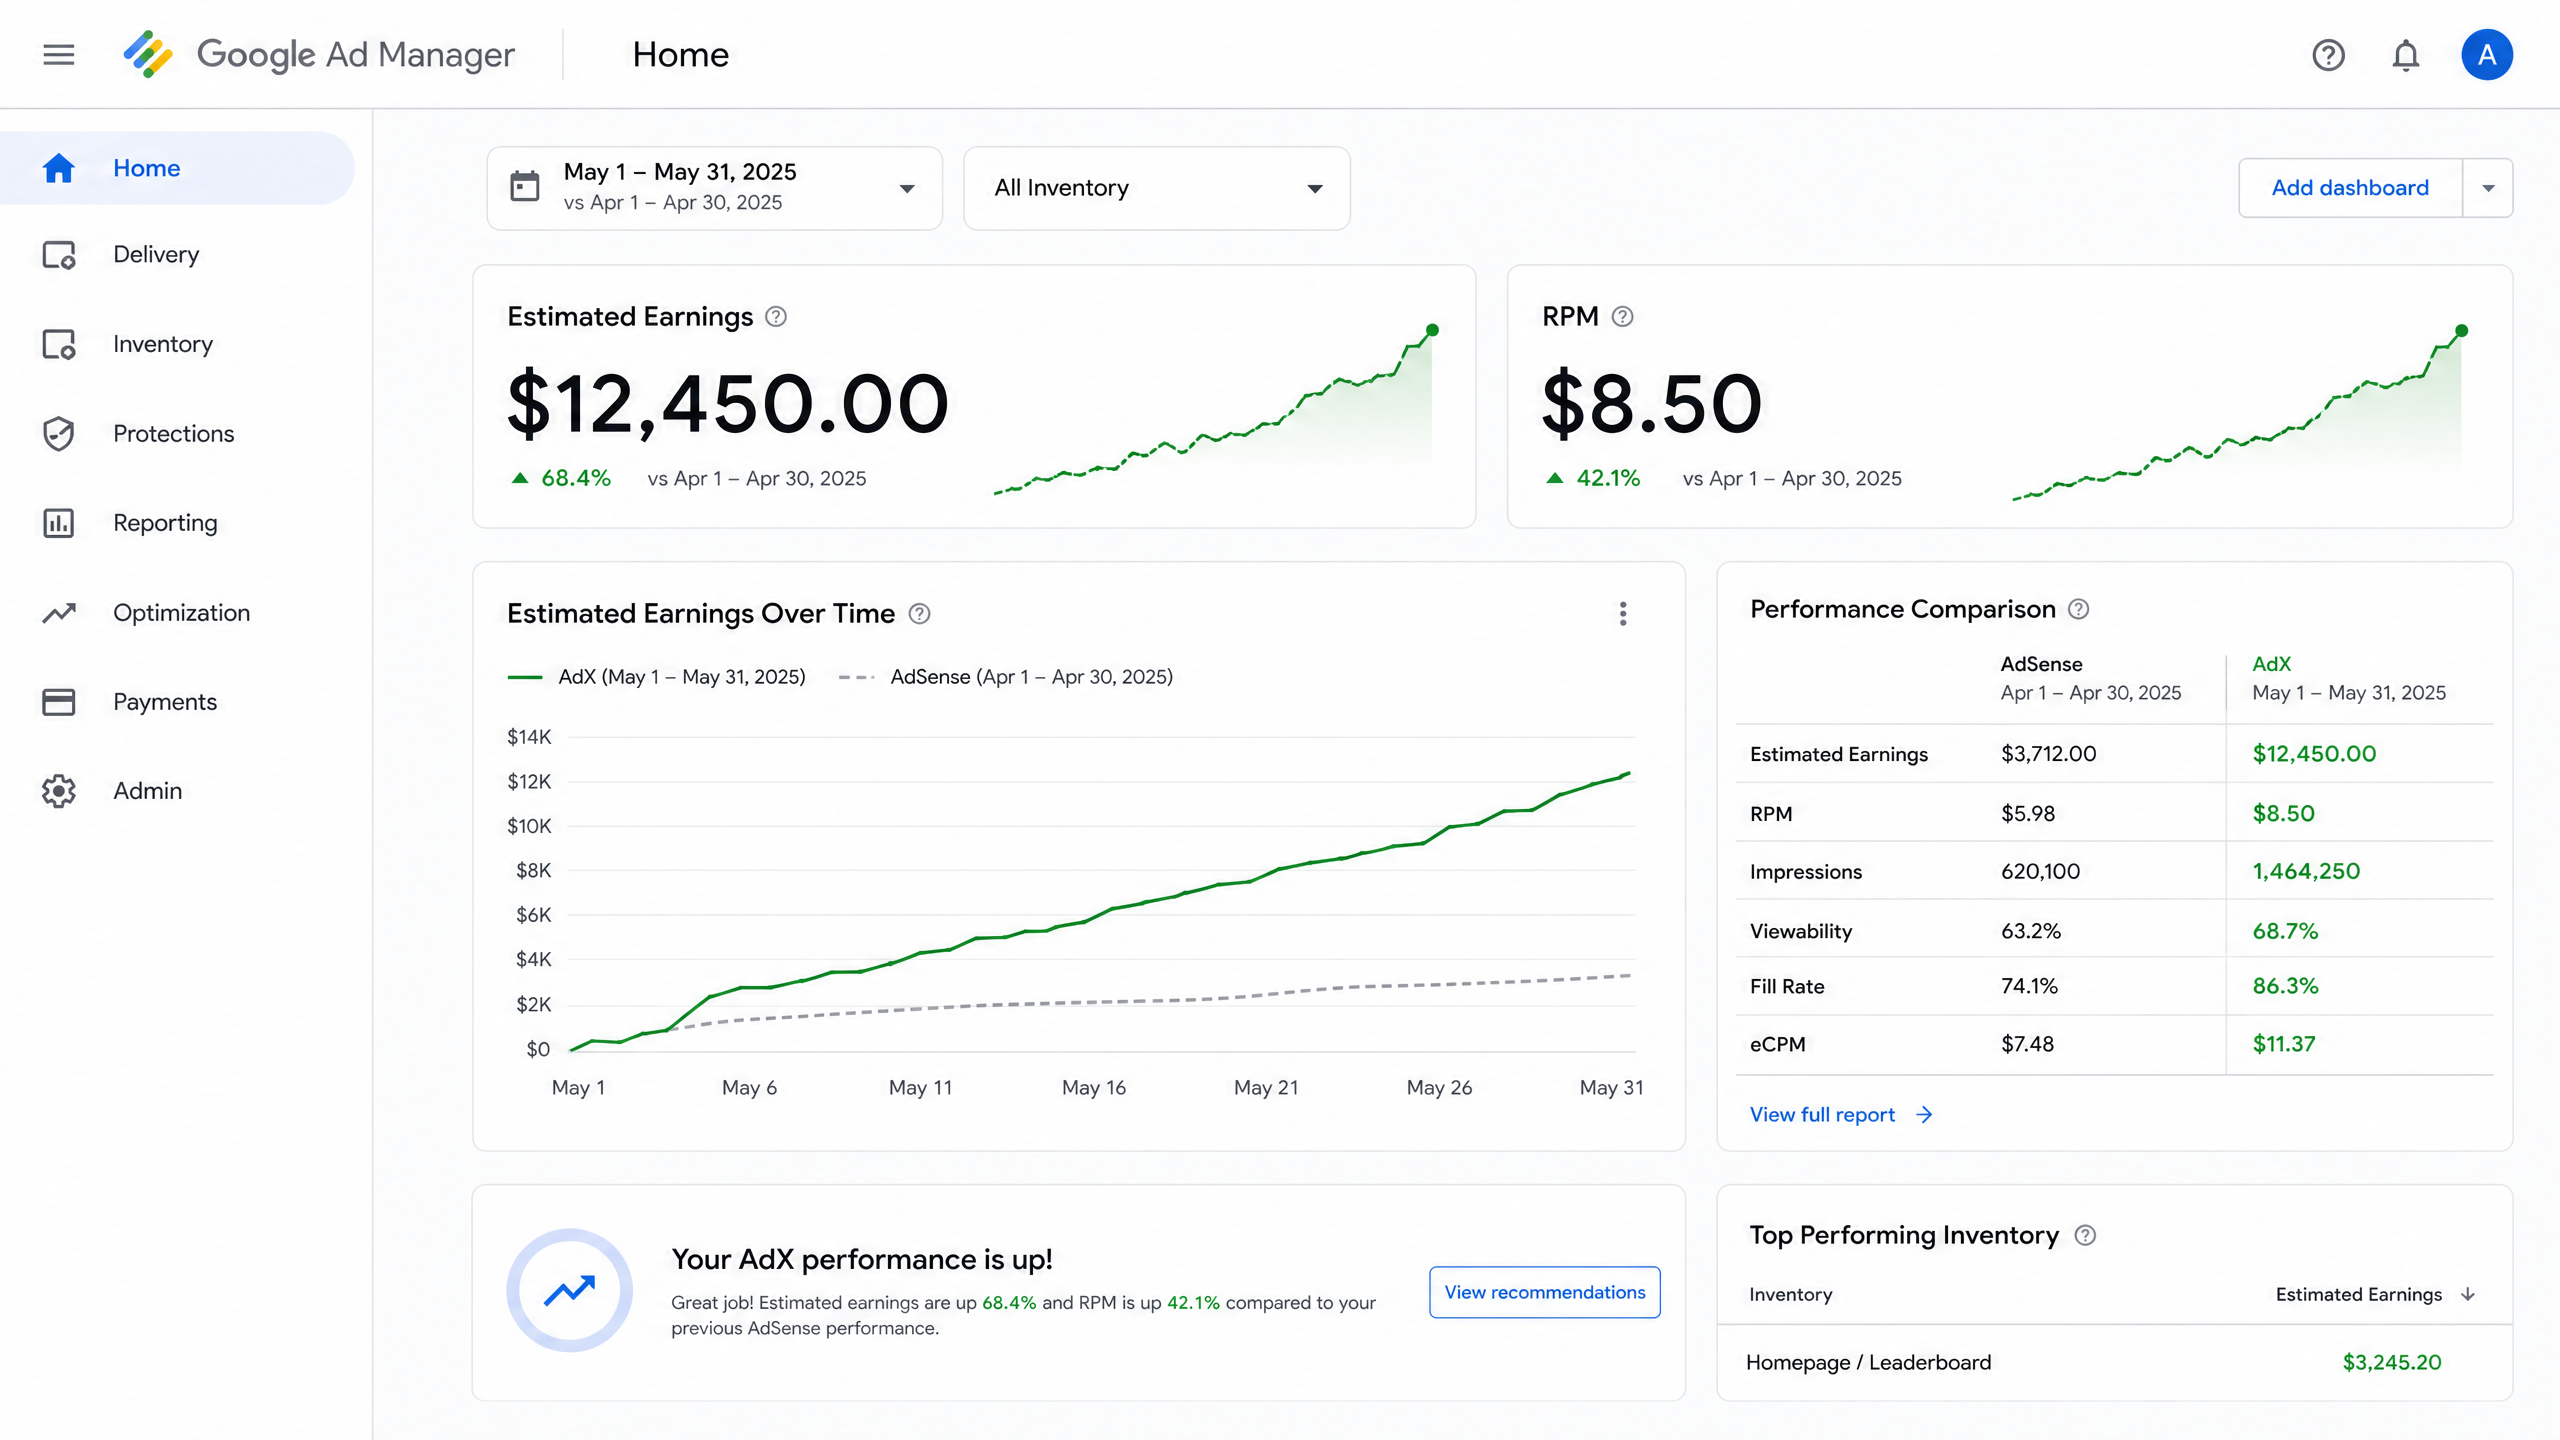
Task: Click the AdX eCPM value $11.37
Action: [2284, 1044]
